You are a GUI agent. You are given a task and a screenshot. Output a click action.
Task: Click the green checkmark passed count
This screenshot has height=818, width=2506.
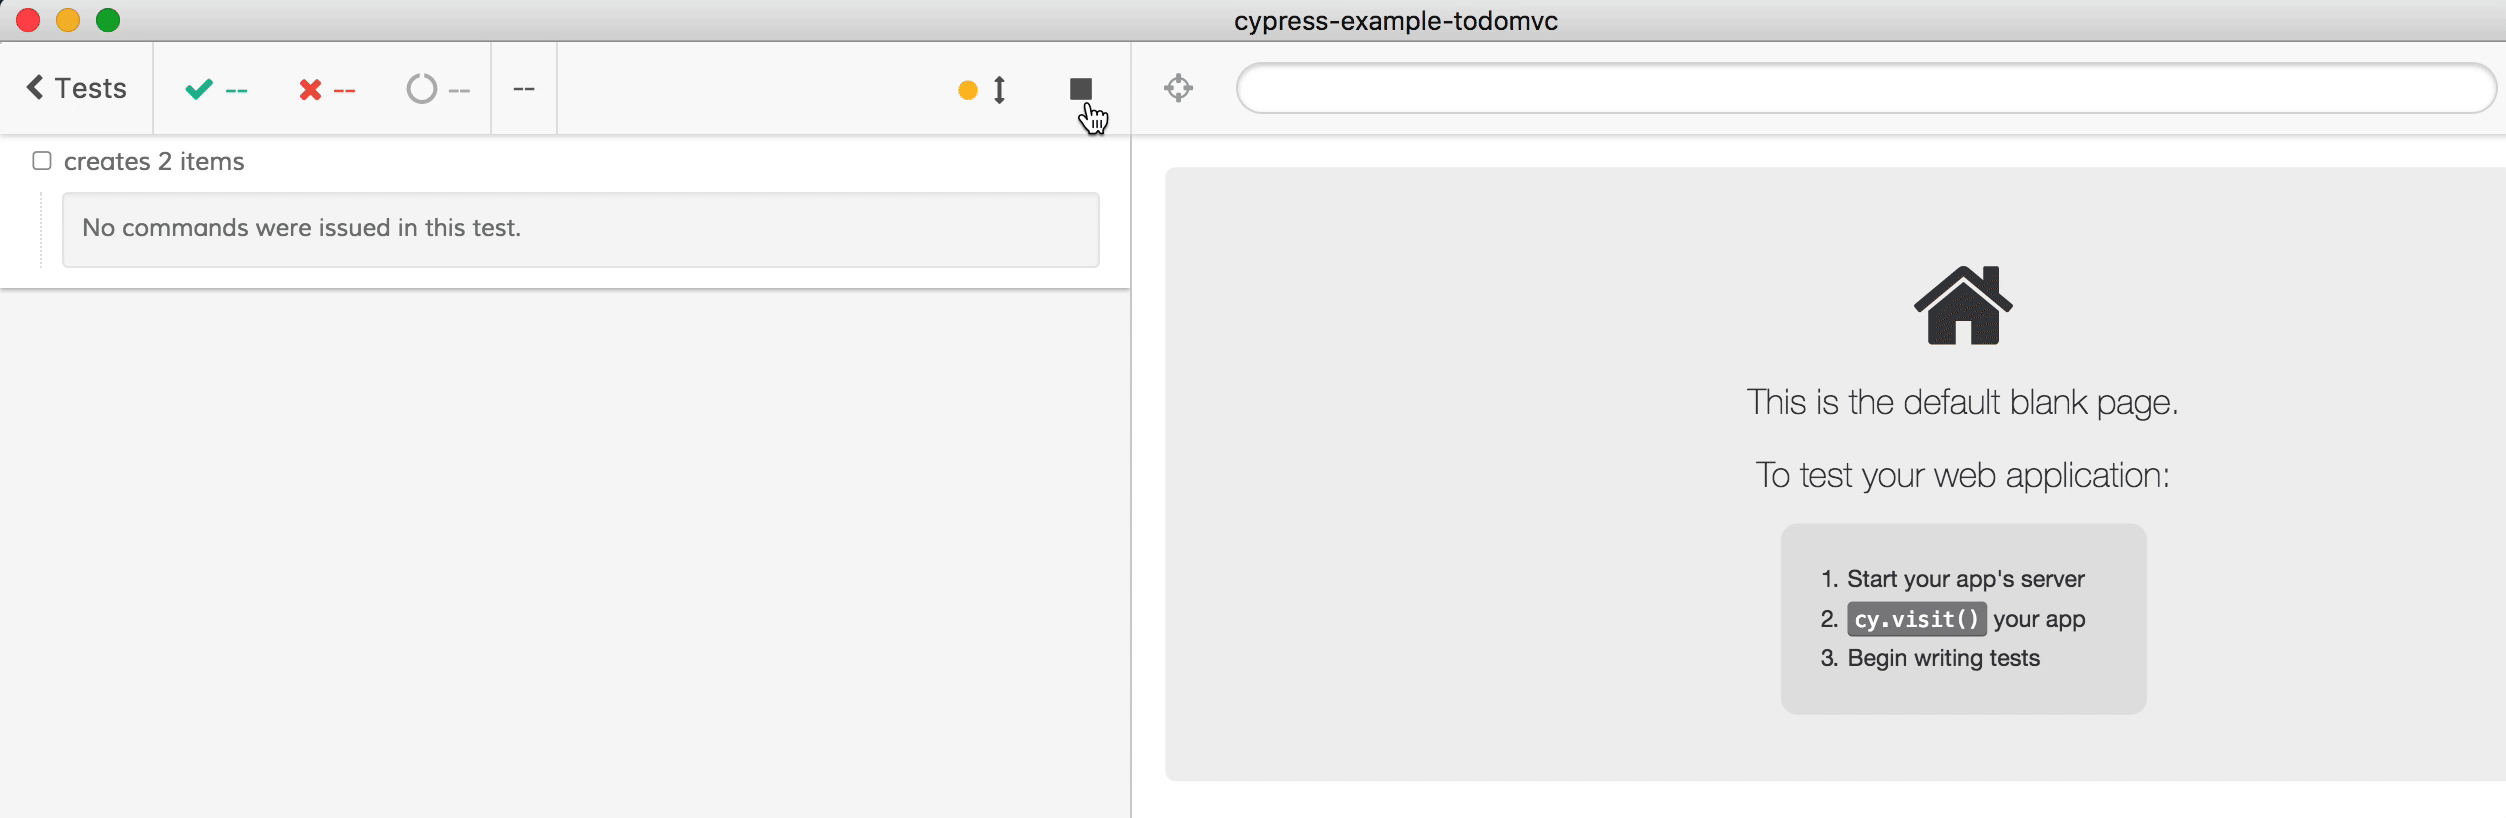215,89
